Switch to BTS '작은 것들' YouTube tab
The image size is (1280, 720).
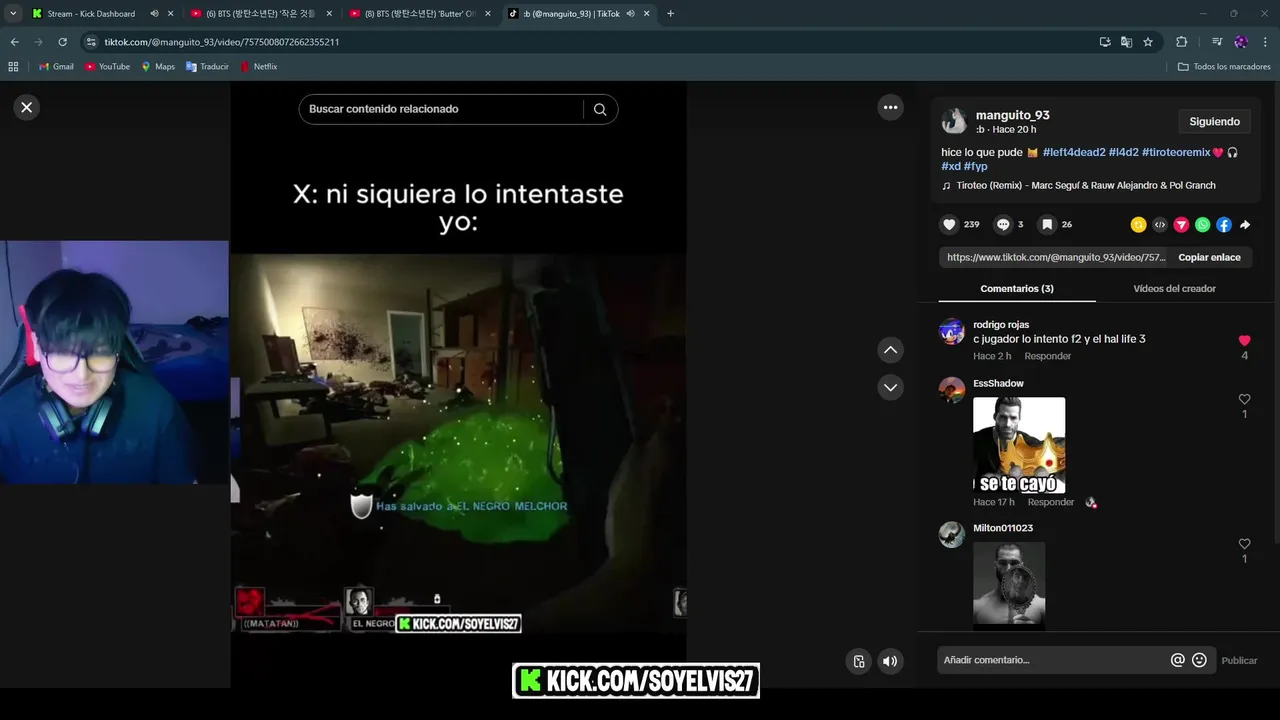click(260, 14)
